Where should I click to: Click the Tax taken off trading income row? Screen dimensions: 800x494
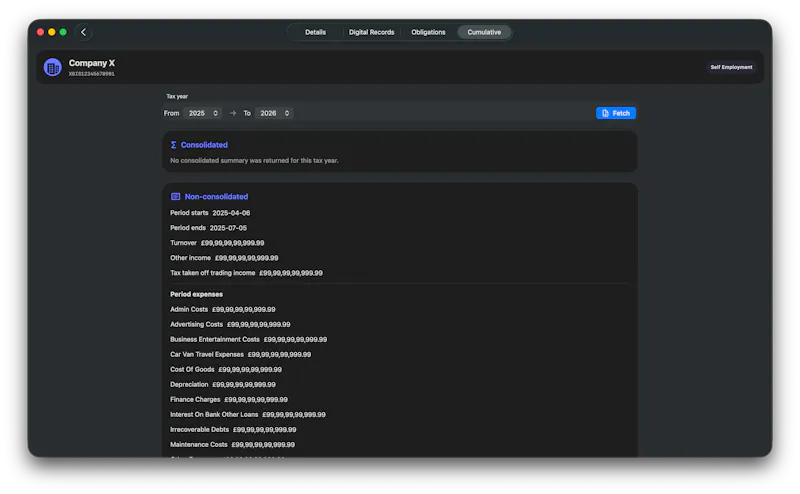[246, 273]
